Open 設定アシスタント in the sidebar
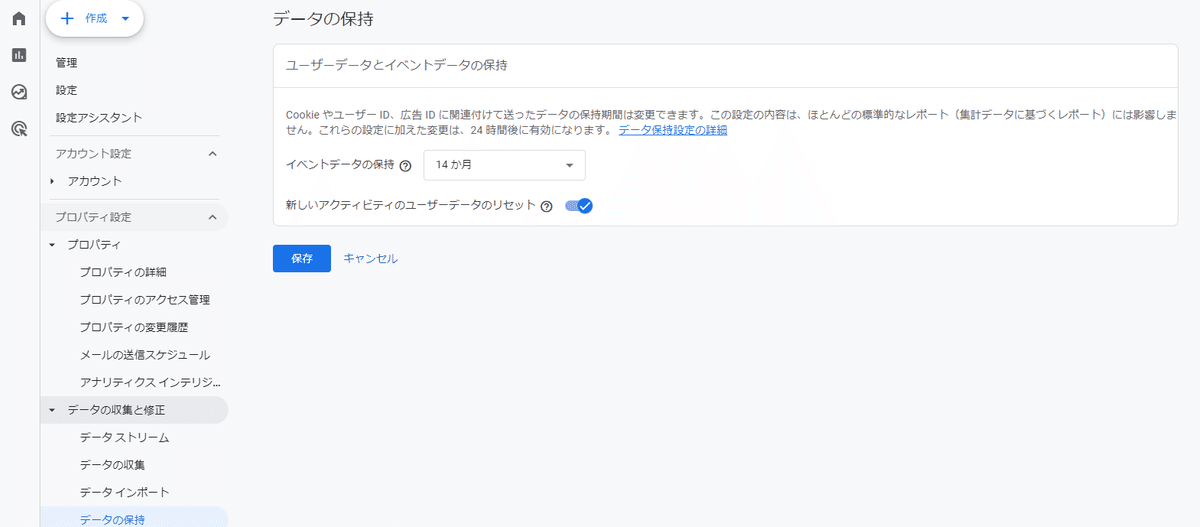Image resolution: width=1200 pixels, height=527 pixels. [99, 117]
